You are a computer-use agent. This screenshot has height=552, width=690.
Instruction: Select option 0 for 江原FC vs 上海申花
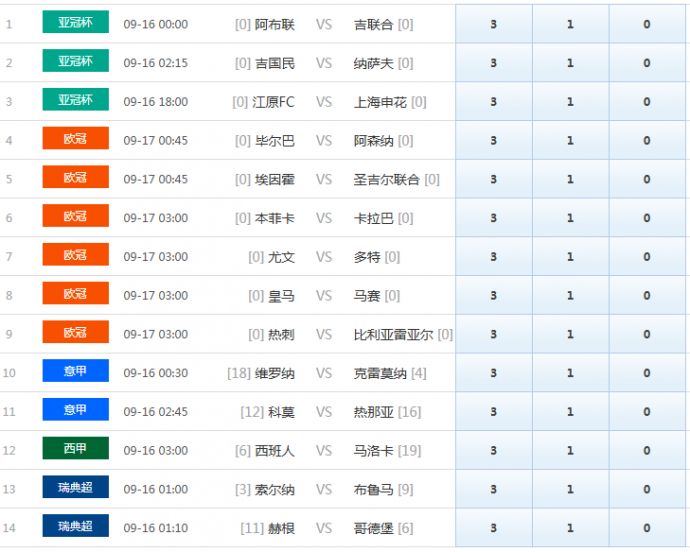pos(647,102)
